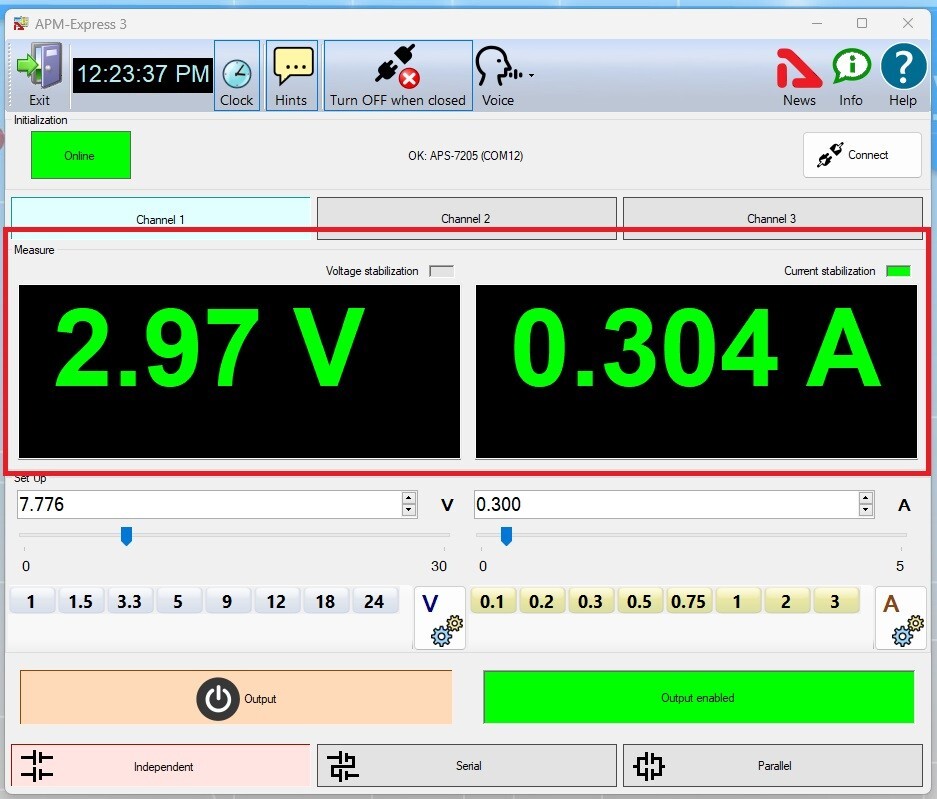
Task: Toggle the Clock display button
Action: pyautogui.click(x=237, y=76)
